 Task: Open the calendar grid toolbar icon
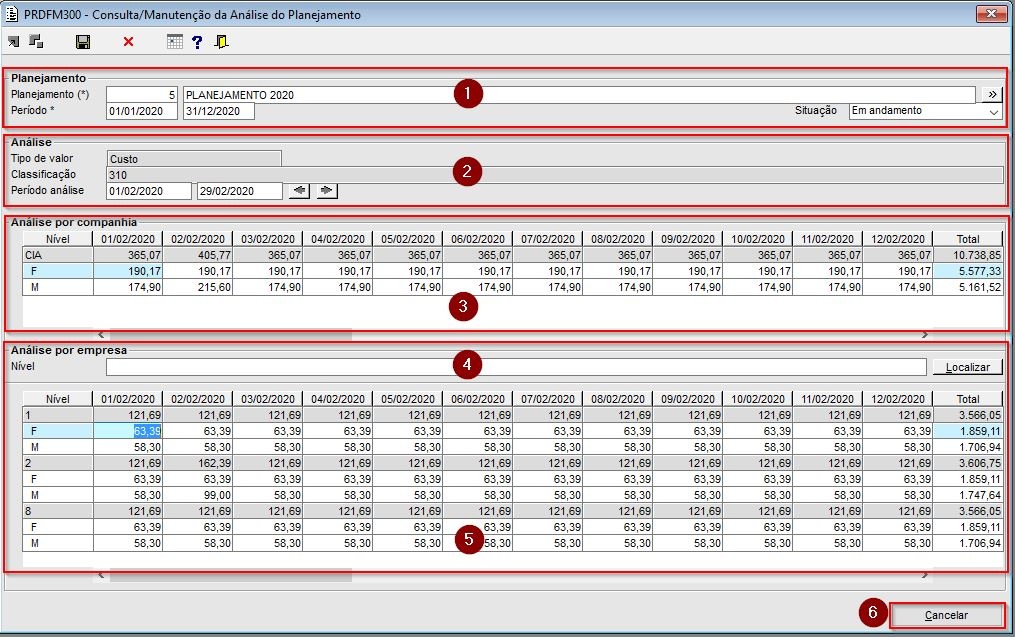point(175,42)
